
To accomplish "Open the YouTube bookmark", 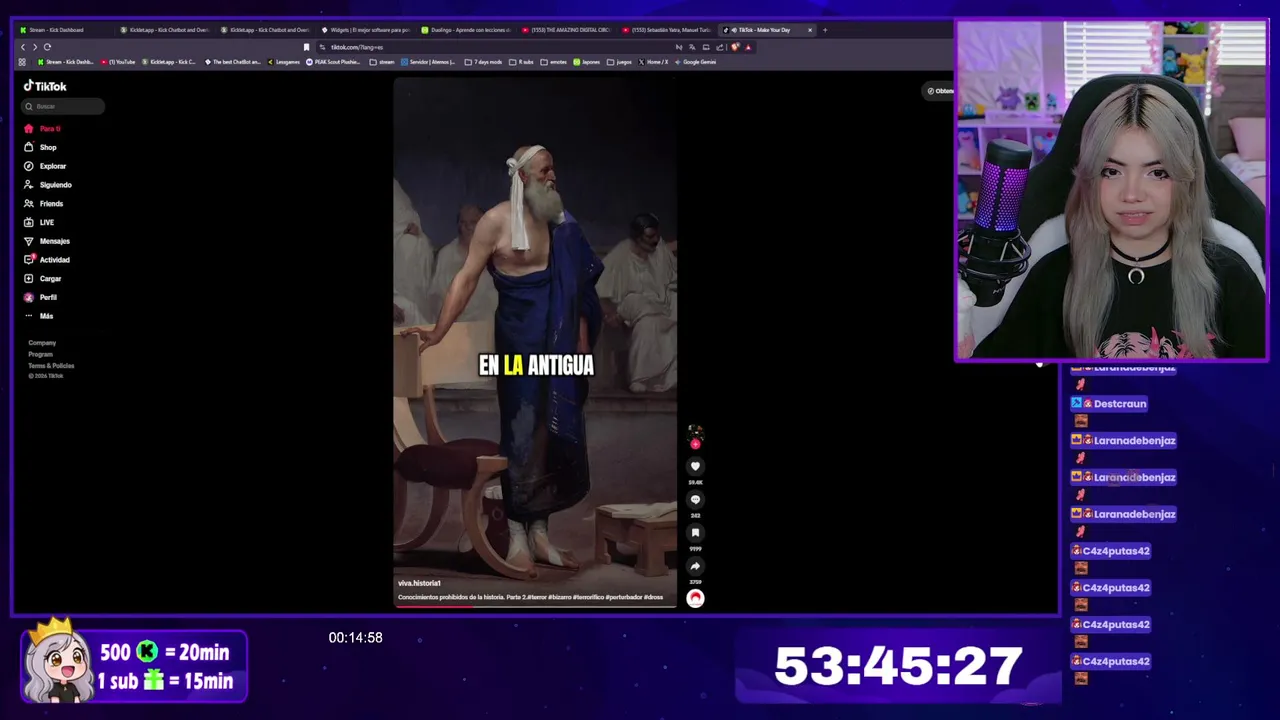I will coord(118,62).
